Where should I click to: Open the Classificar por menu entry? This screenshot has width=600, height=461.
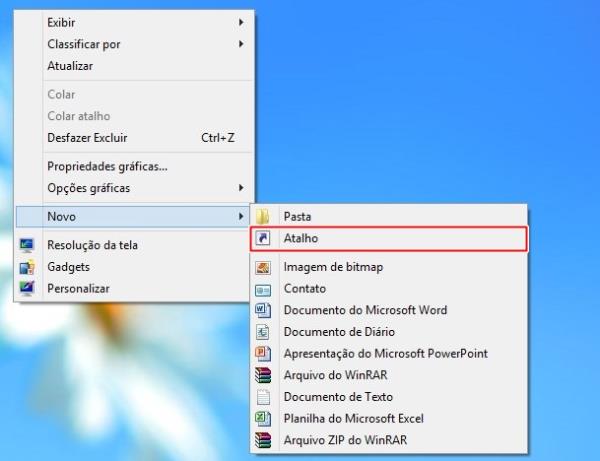tap(134, 44)
